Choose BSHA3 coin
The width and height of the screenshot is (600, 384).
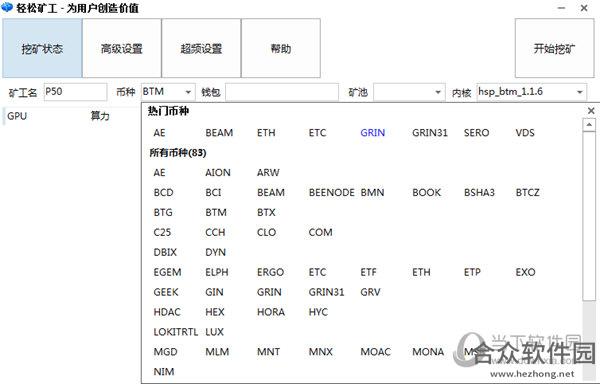click(479, 192)
